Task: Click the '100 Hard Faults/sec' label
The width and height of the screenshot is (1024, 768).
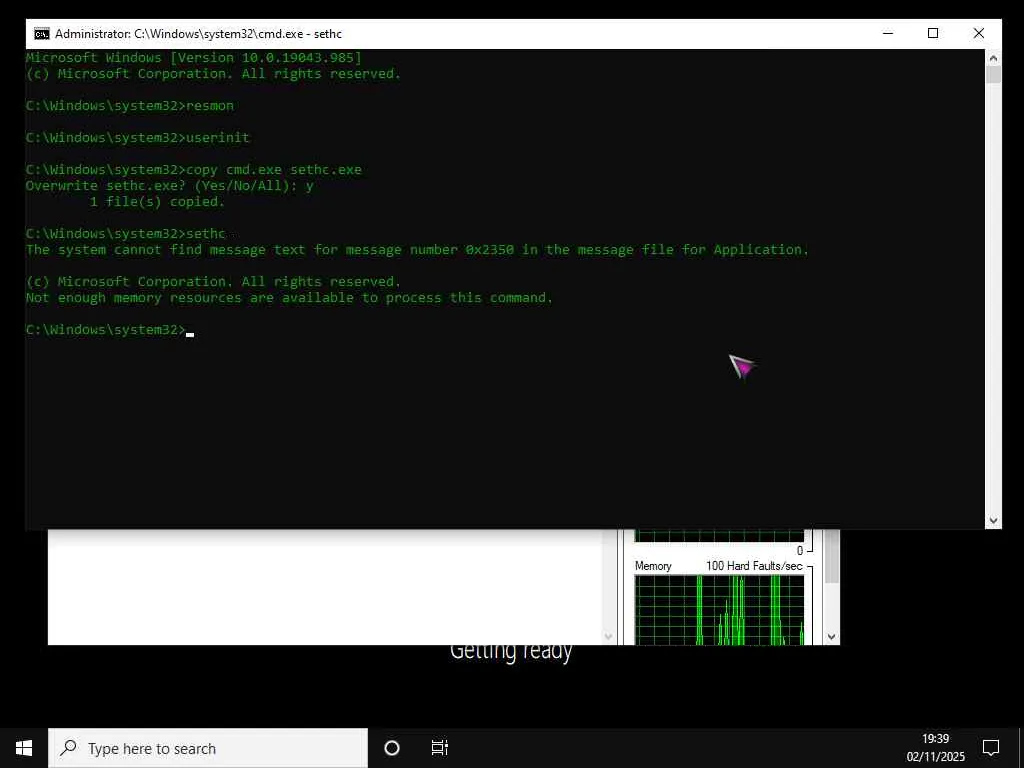Action: (x=754, y=566)
